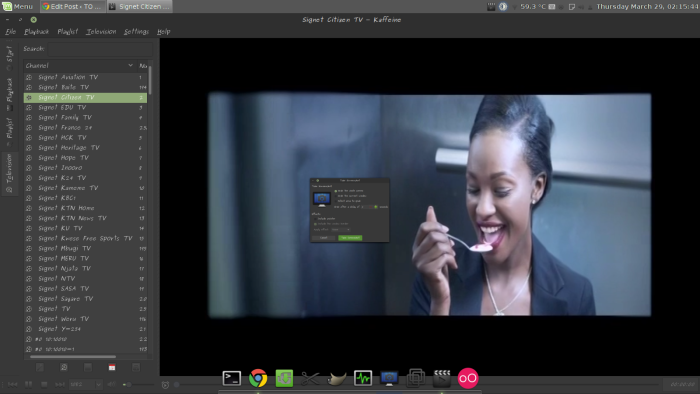Switch to the Start sidebar tab
Image resolution: width=700 pixels, height=394 pixels.
click(9, 58)
